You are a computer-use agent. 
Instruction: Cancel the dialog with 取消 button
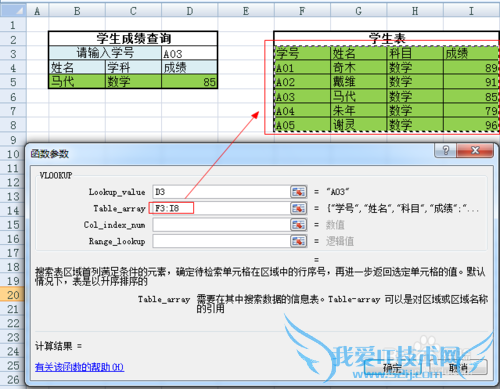pos(458,368)
